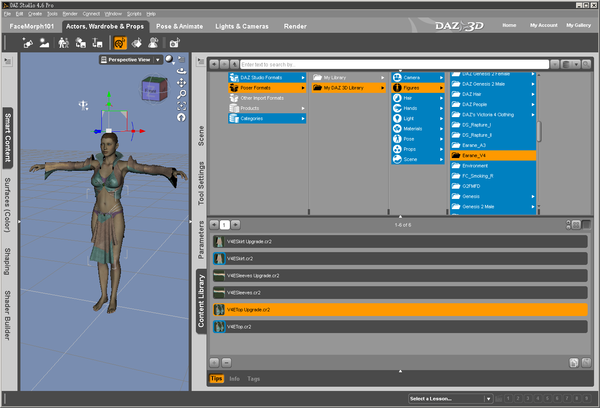Open the Create menu
Screen dimensions: 600x408
(35, 14)
